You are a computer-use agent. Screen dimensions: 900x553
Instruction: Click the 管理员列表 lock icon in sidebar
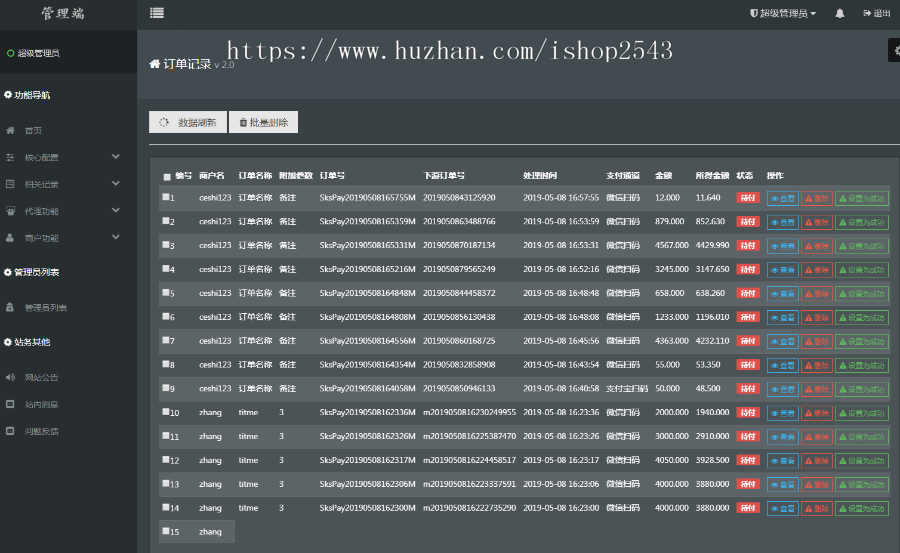[x=11, y=308]
